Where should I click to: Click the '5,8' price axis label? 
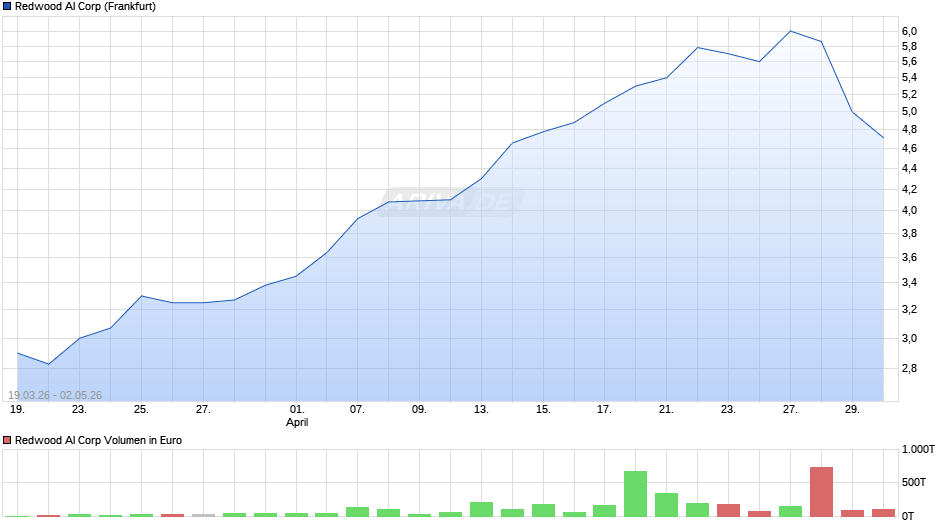tap(909, 47)
